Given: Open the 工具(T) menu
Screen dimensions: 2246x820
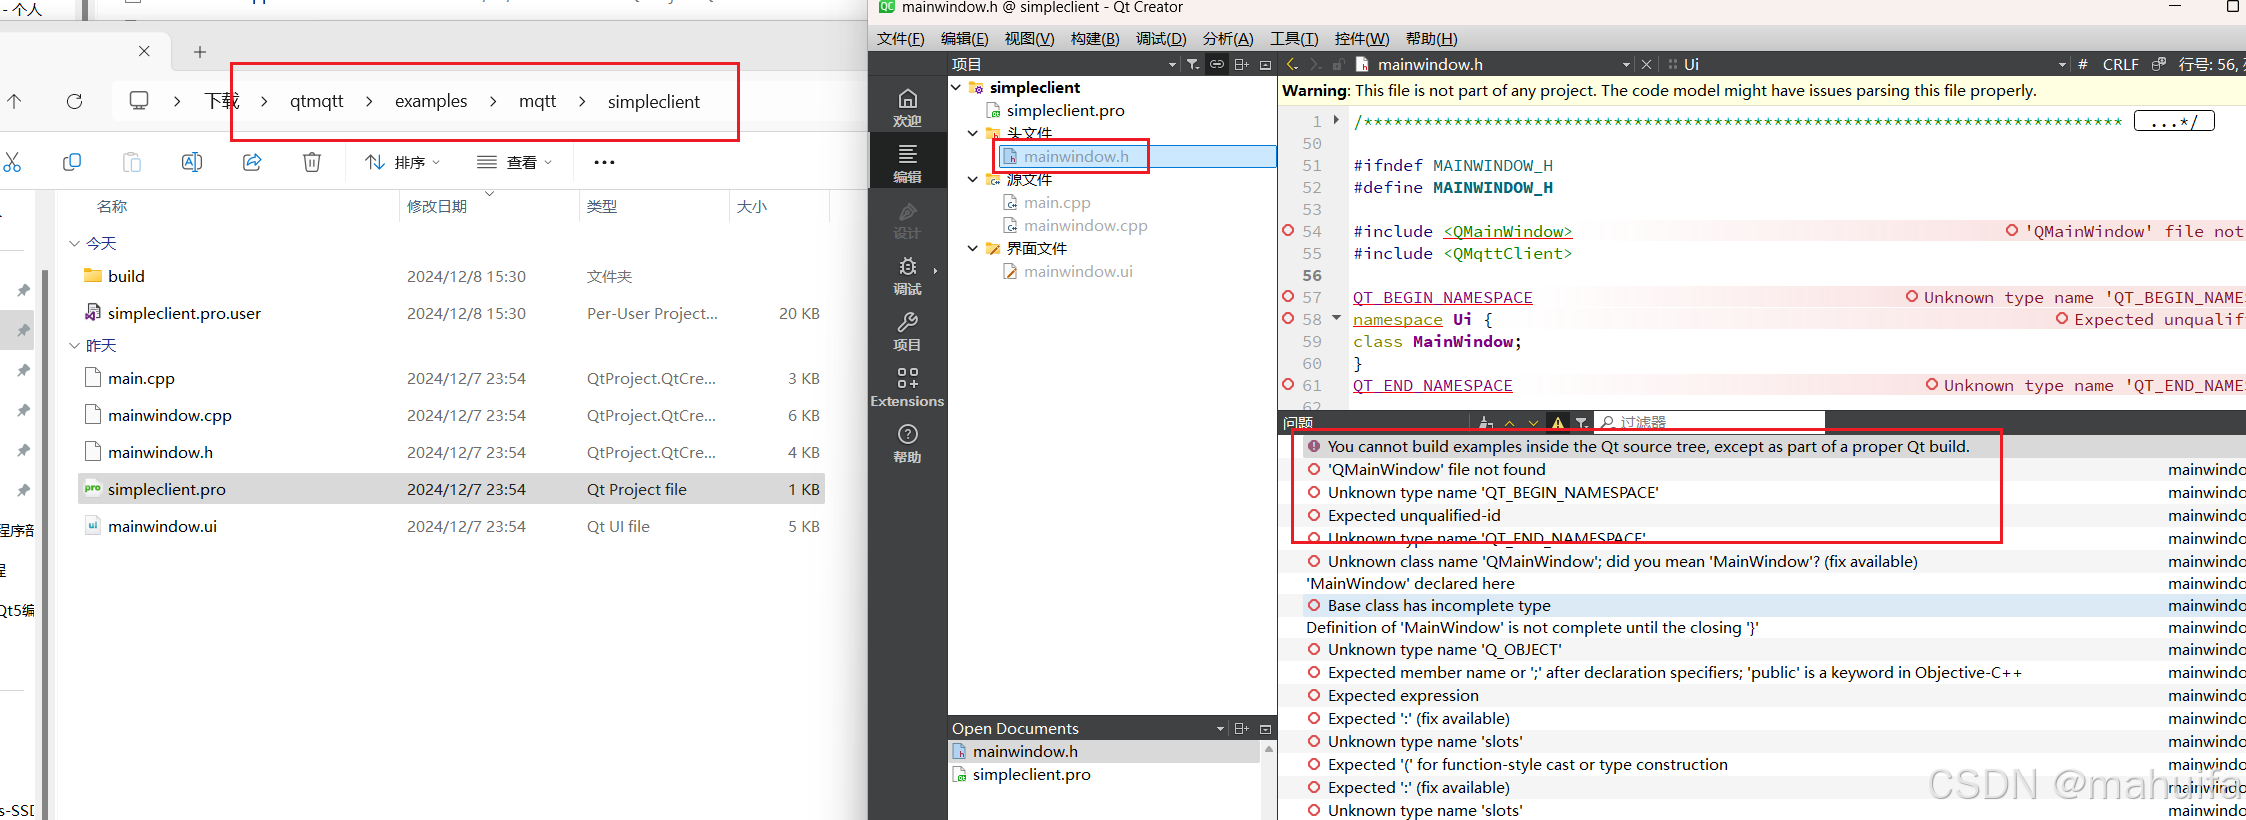Looking at the screenshot, I should click(x=1294, y=38).
